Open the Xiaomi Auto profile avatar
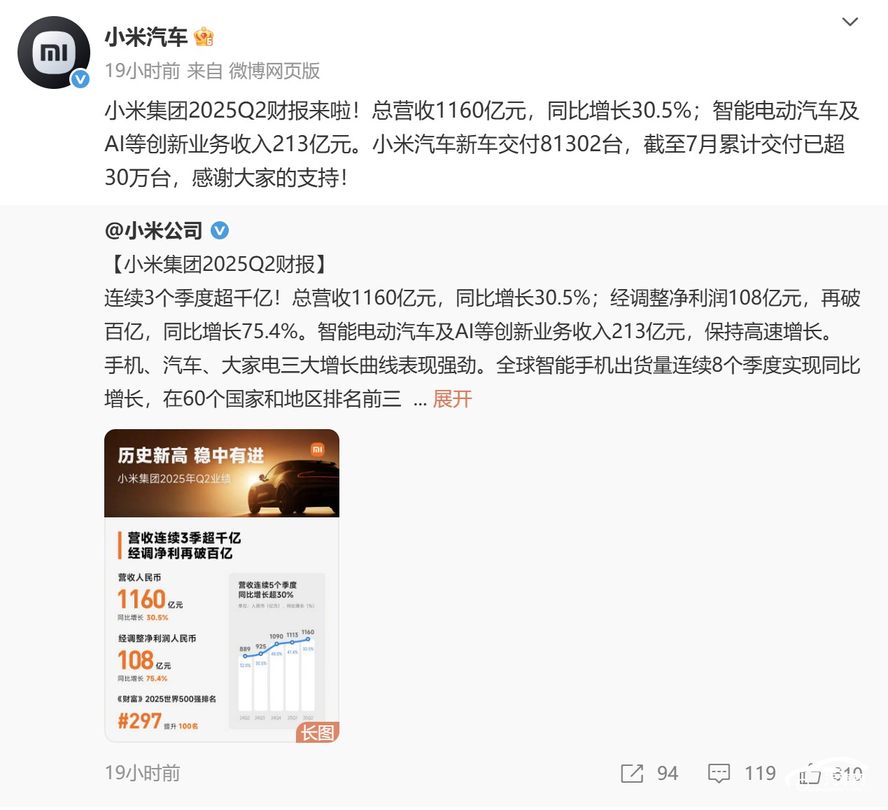888x810 pixels. pyautogui.click(x=54, y=52)
